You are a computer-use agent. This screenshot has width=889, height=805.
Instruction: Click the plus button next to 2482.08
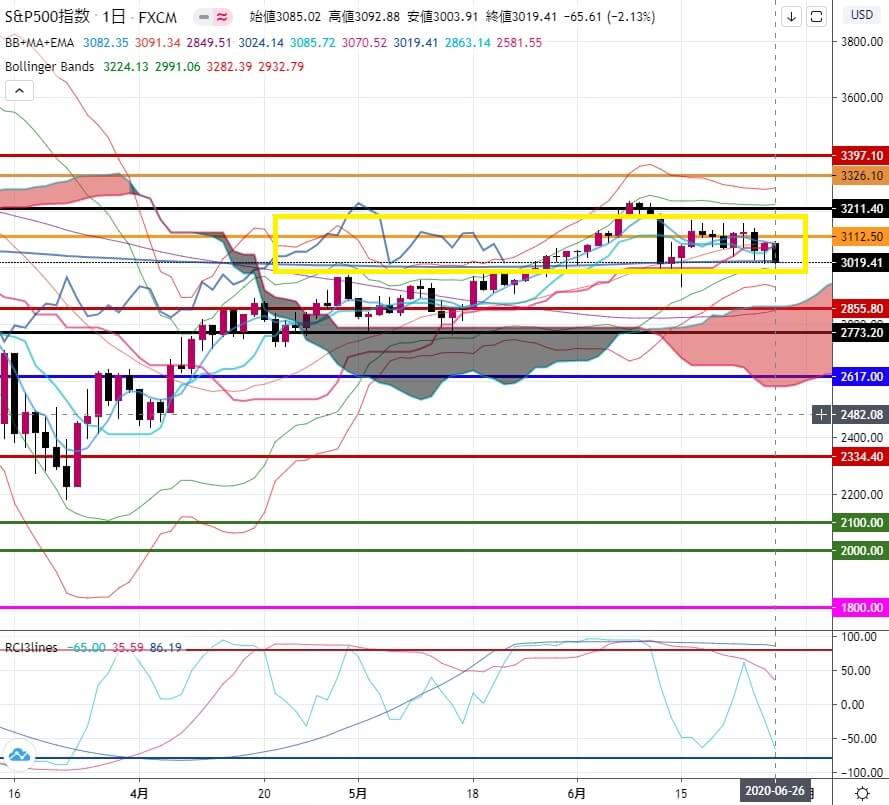[822, 414]
